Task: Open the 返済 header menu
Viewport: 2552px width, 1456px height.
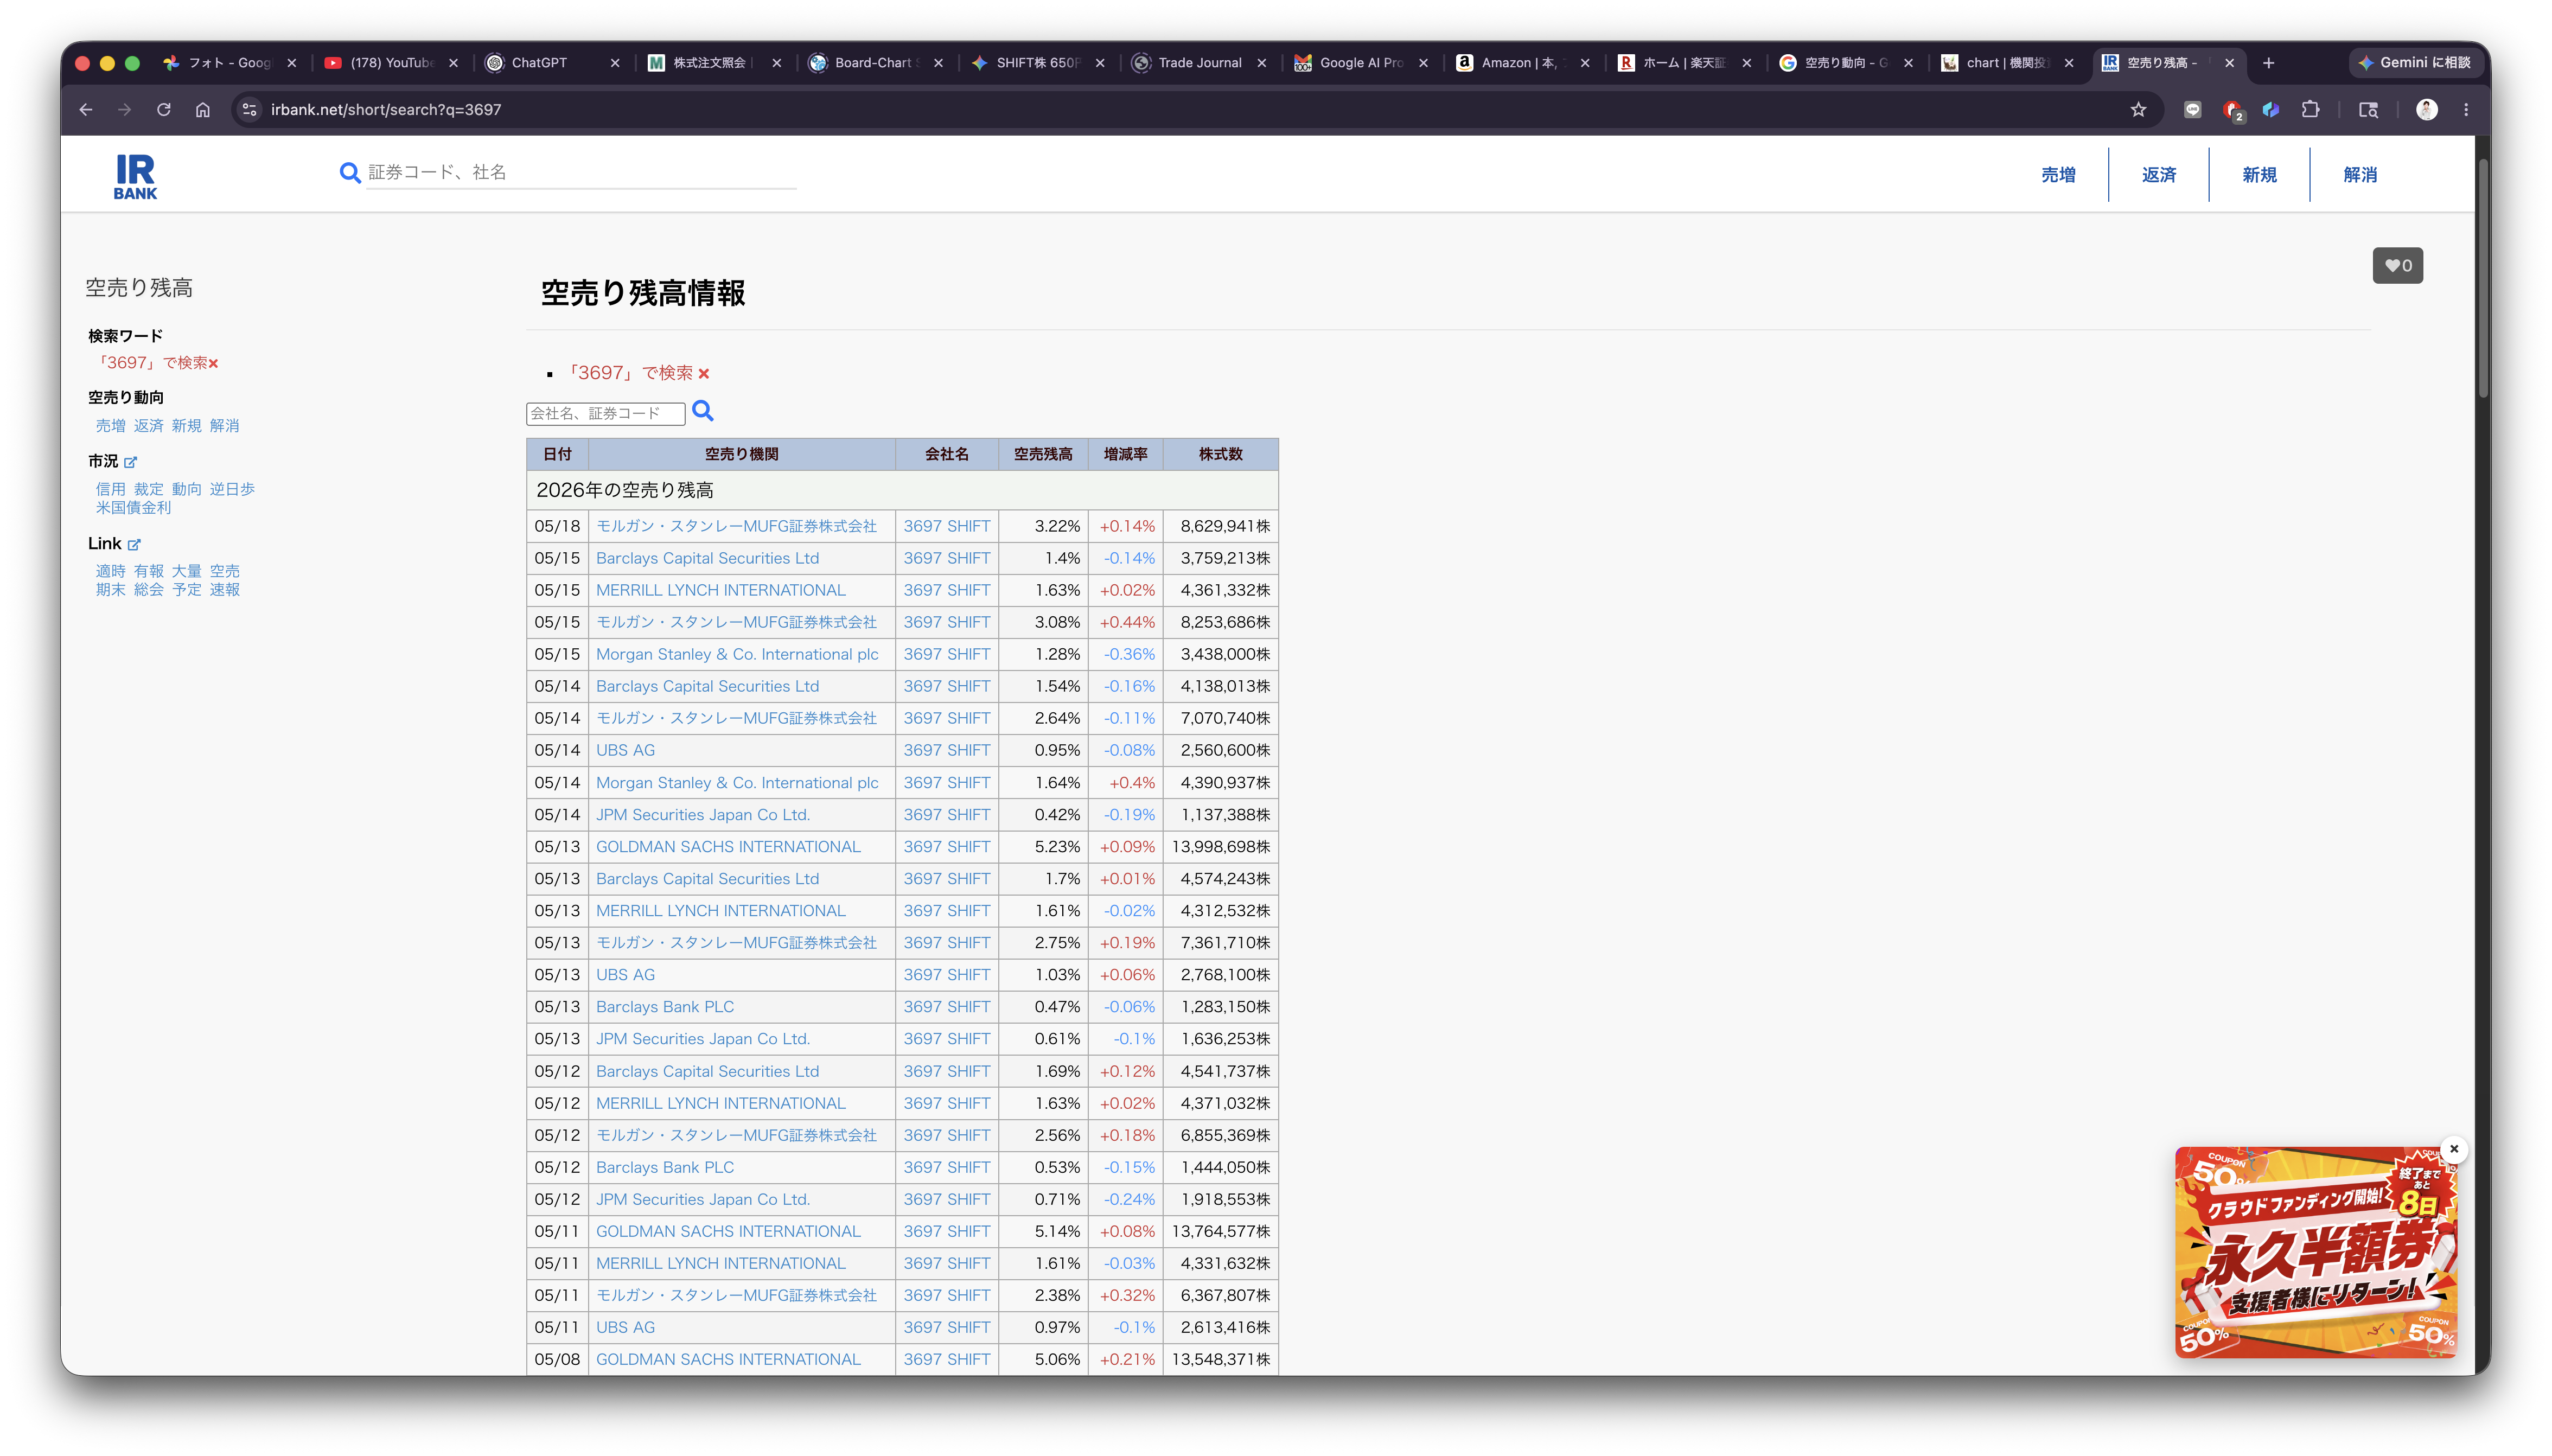Action: pyautogui.click(x=2159, y=175)
